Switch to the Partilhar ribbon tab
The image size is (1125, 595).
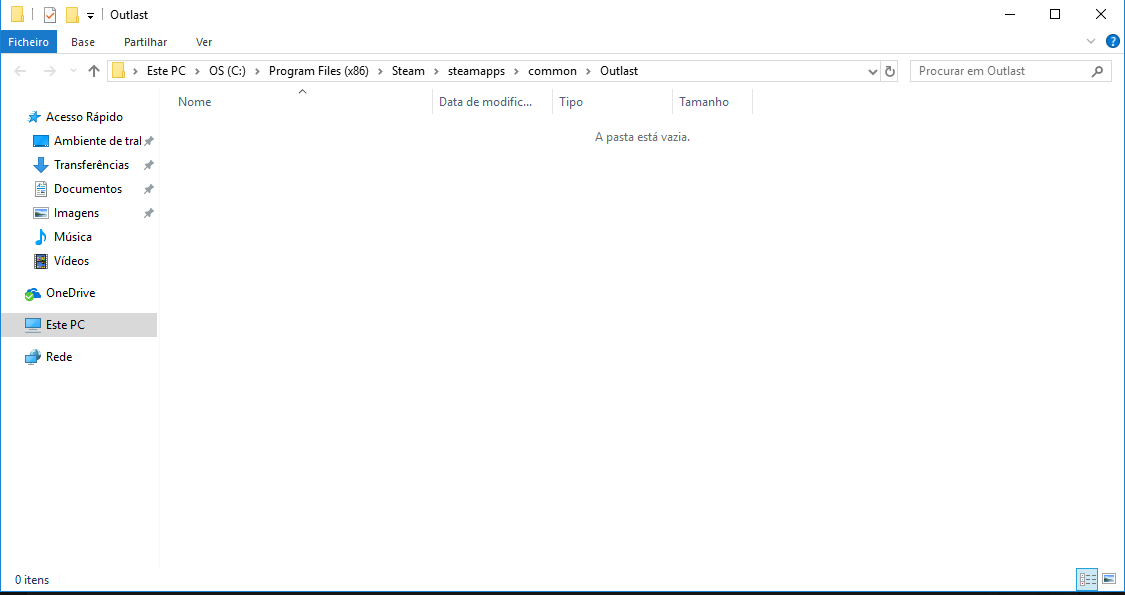pos(145,42)
